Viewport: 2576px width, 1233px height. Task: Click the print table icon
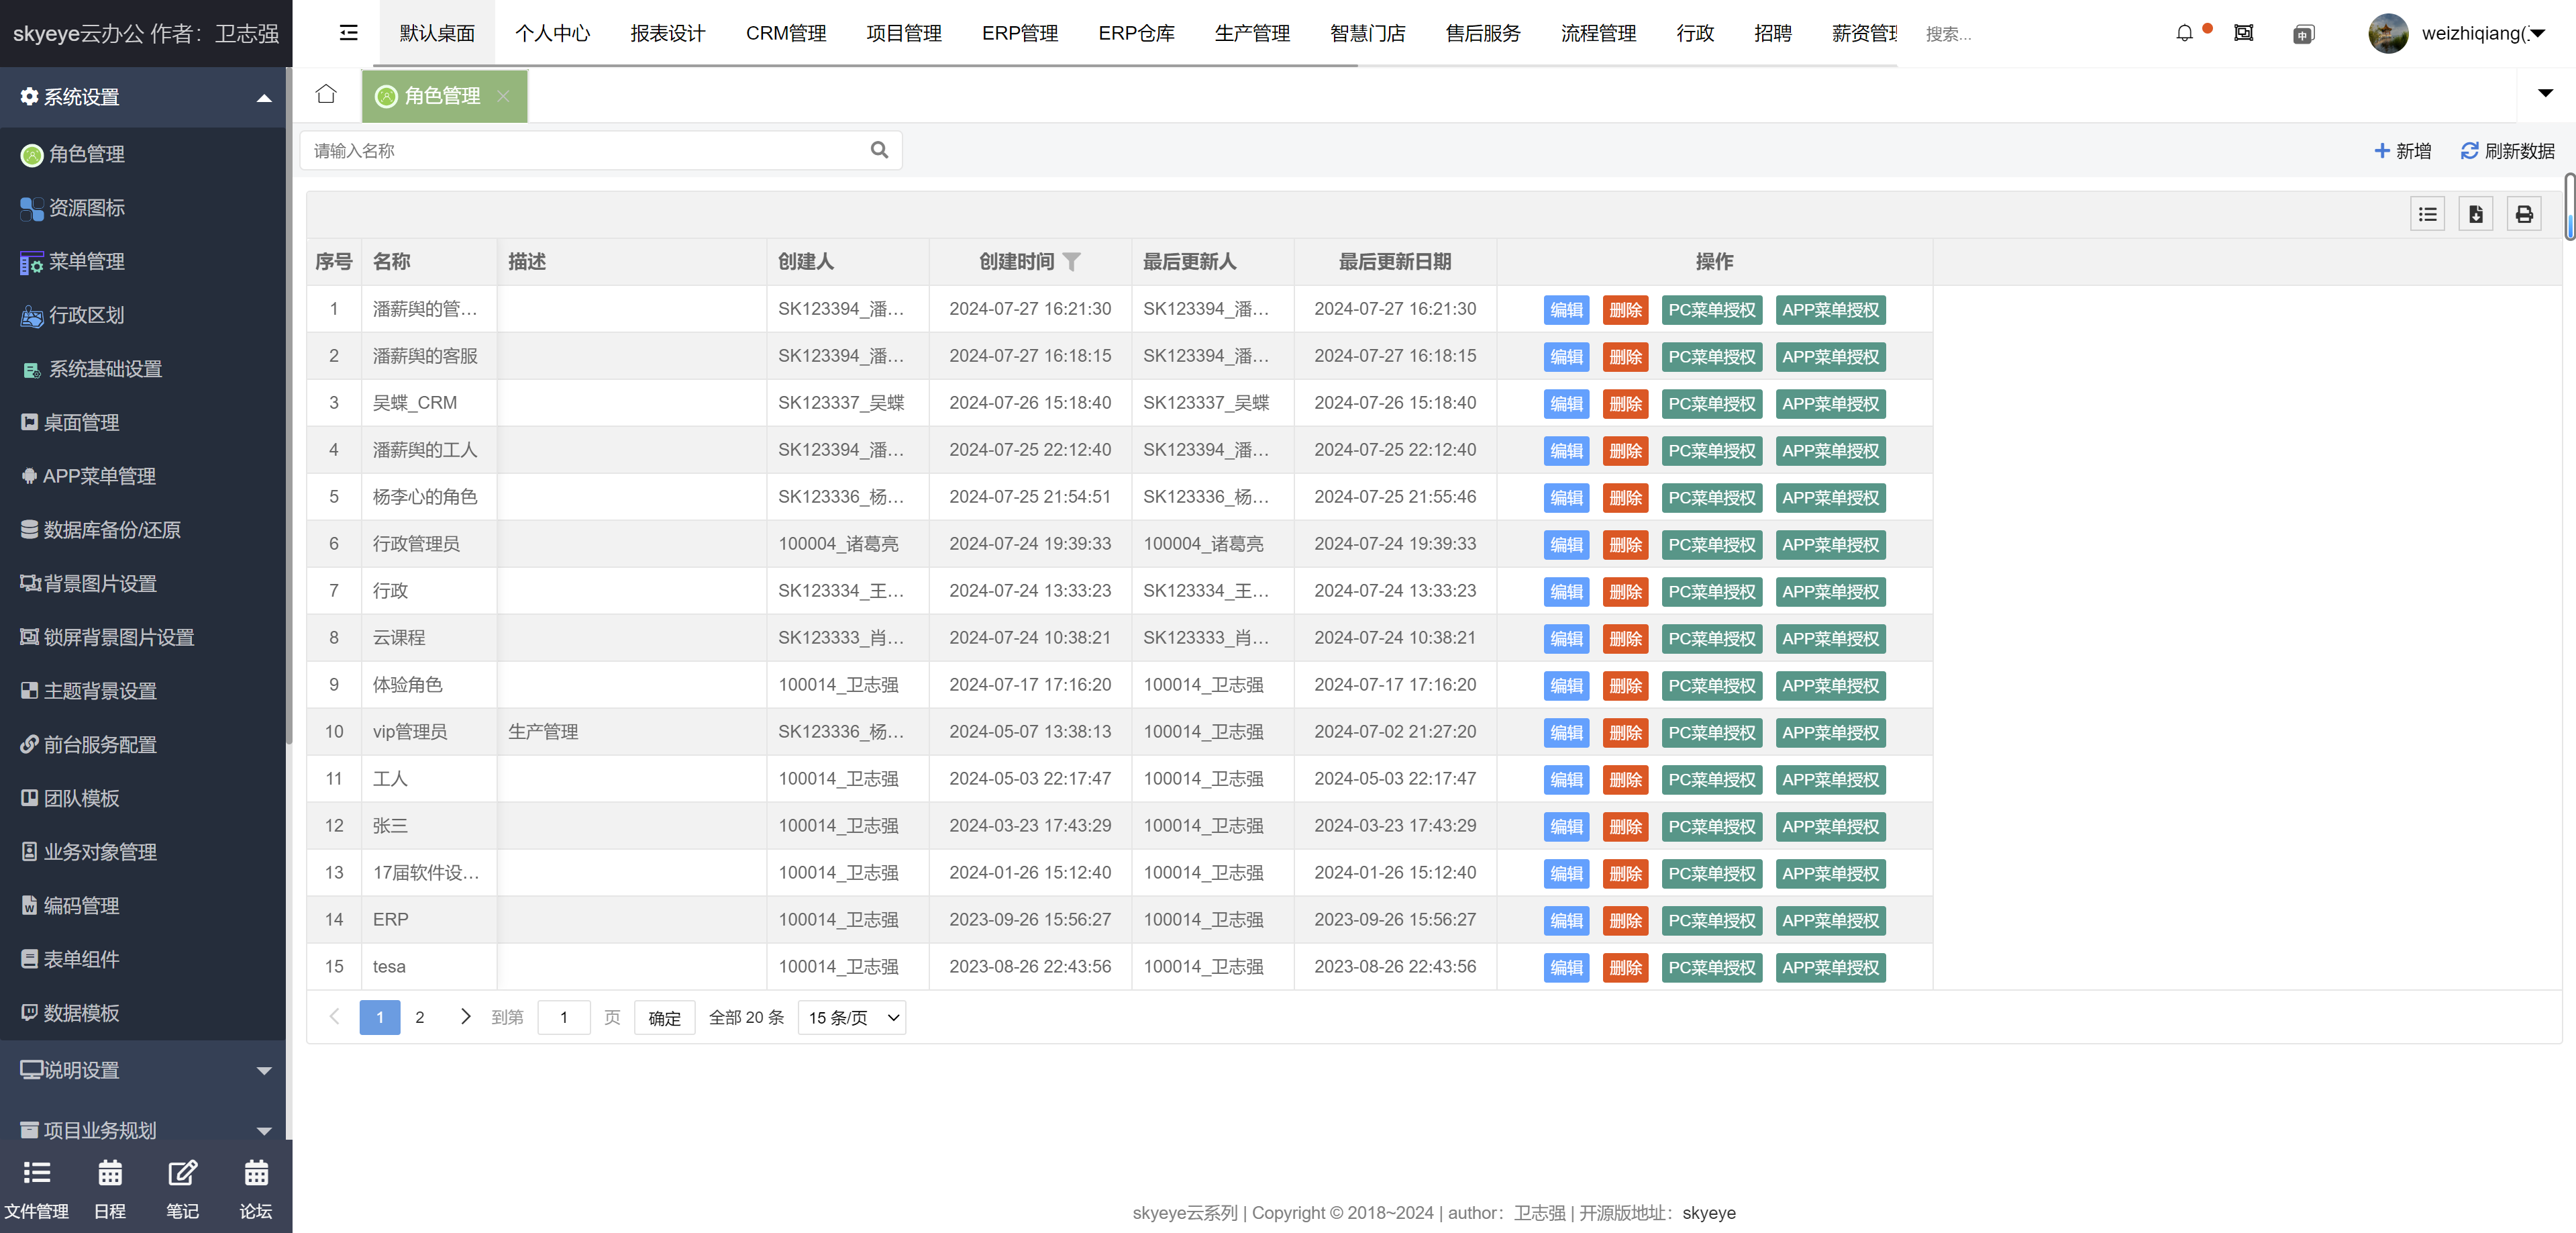[2523, 214]
